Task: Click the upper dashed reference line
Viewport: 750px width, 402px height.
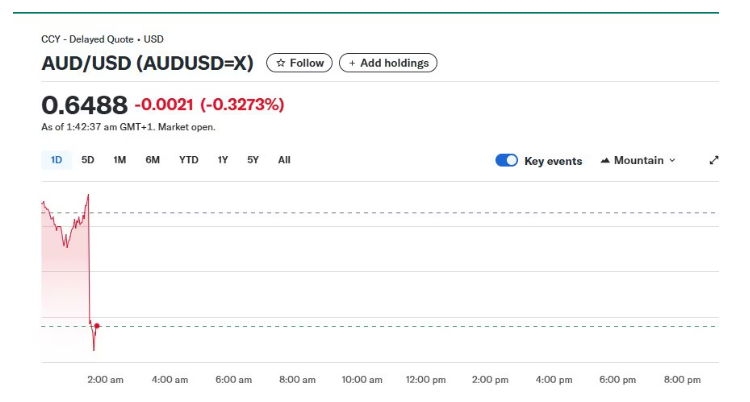Action: tap(400, 213)
